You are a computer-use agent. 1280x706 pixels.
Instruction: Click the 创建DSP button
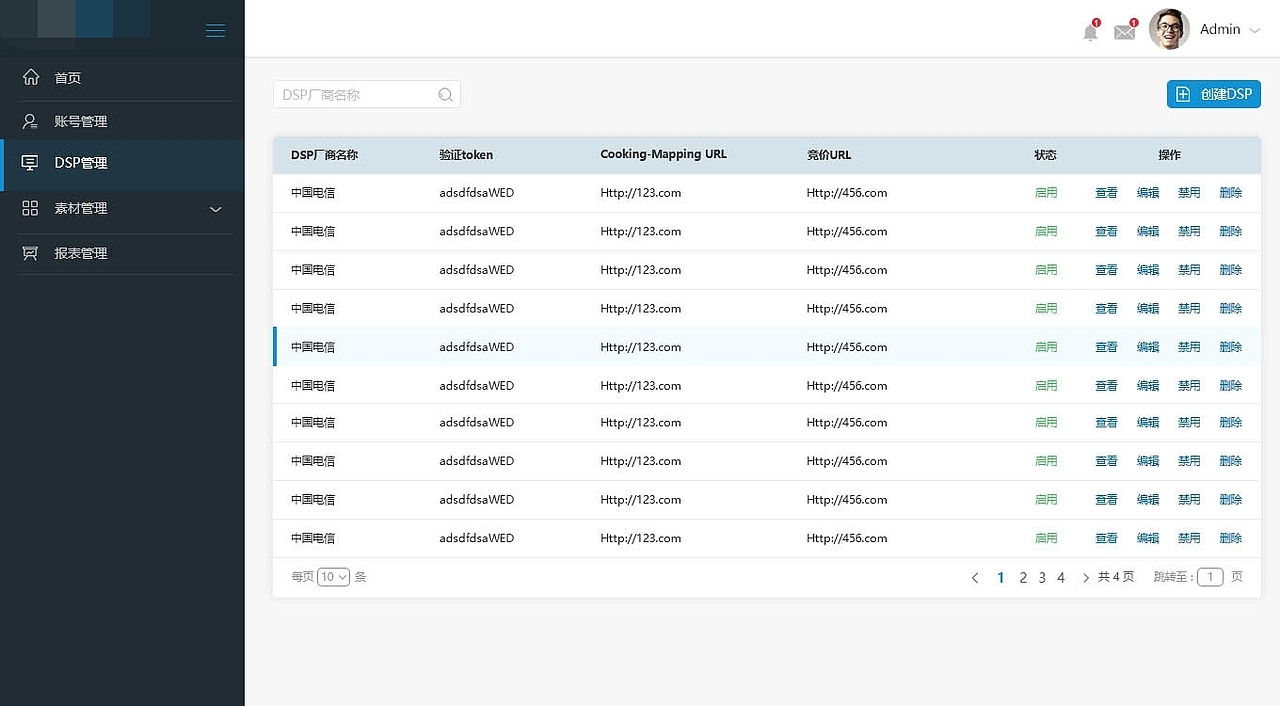tap(1214, 94)
